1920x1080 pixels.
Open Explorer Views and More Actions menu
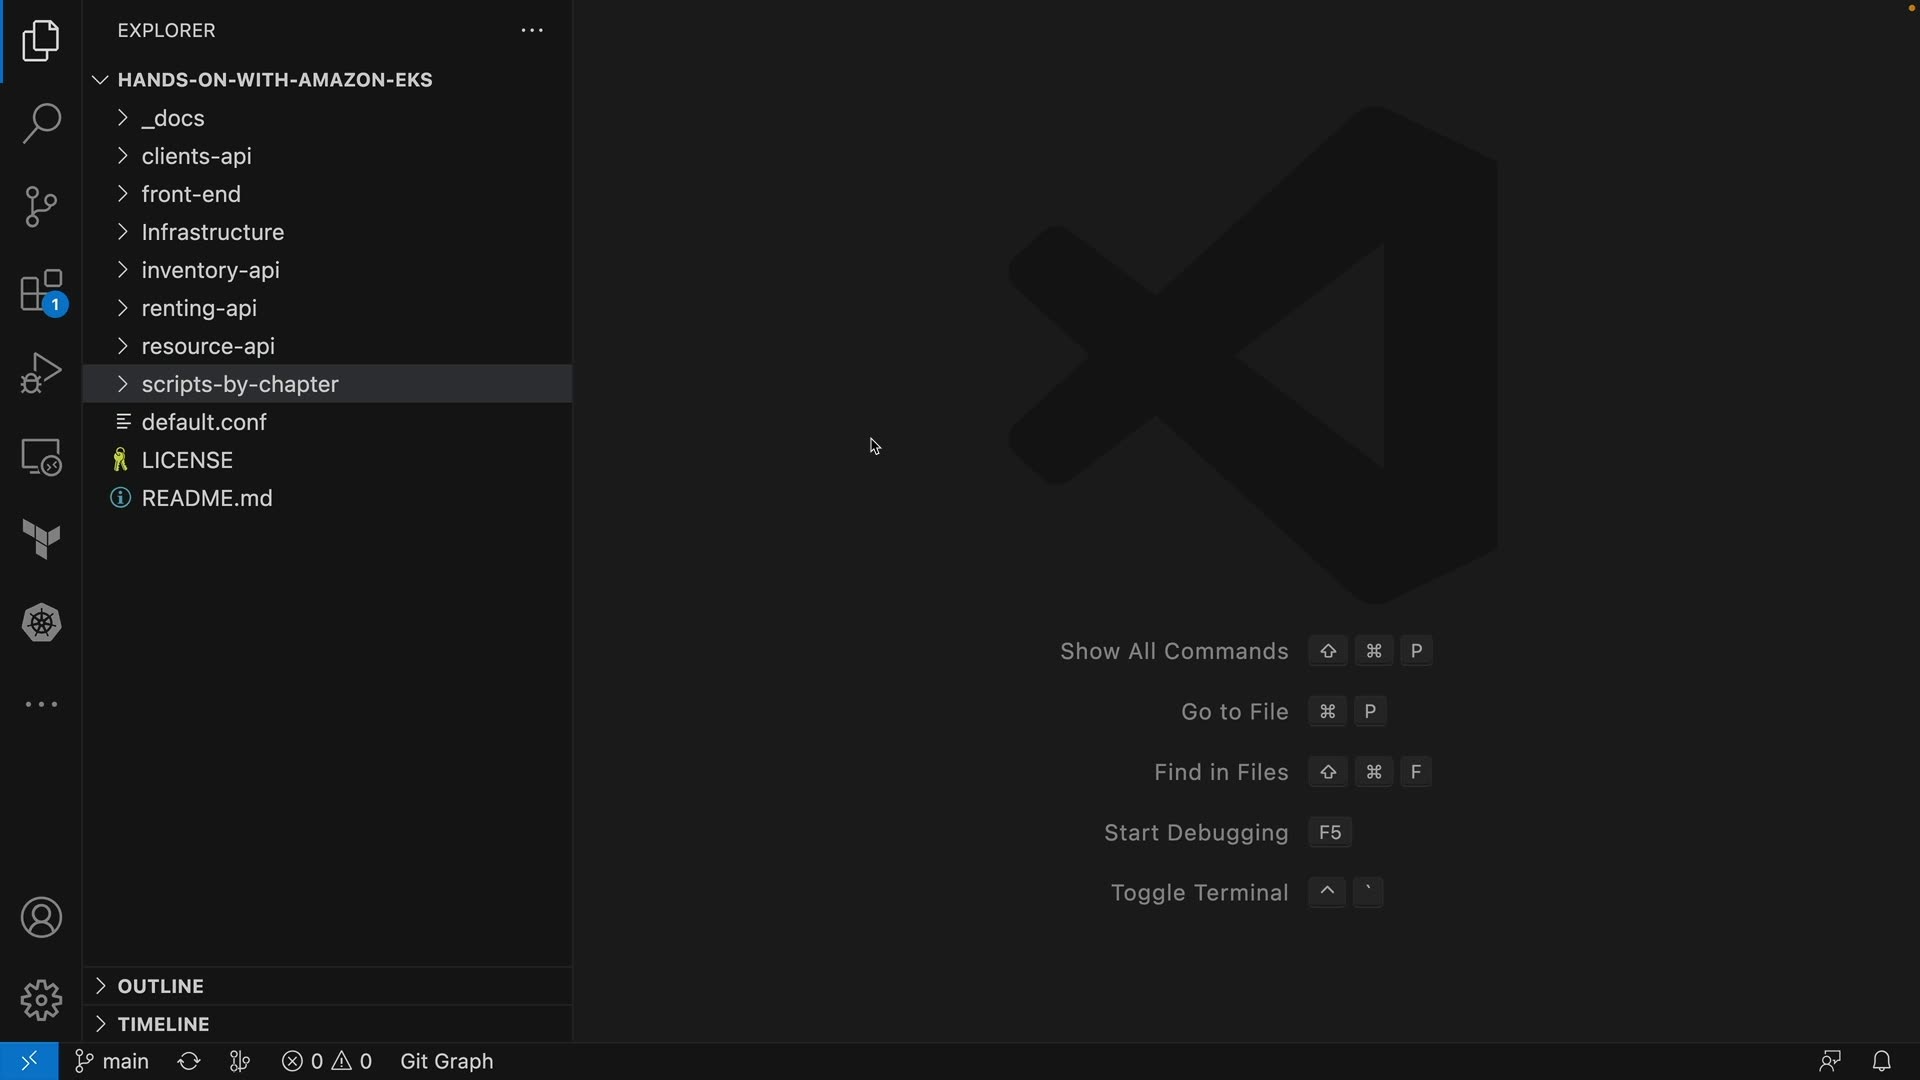click(532, 31)
